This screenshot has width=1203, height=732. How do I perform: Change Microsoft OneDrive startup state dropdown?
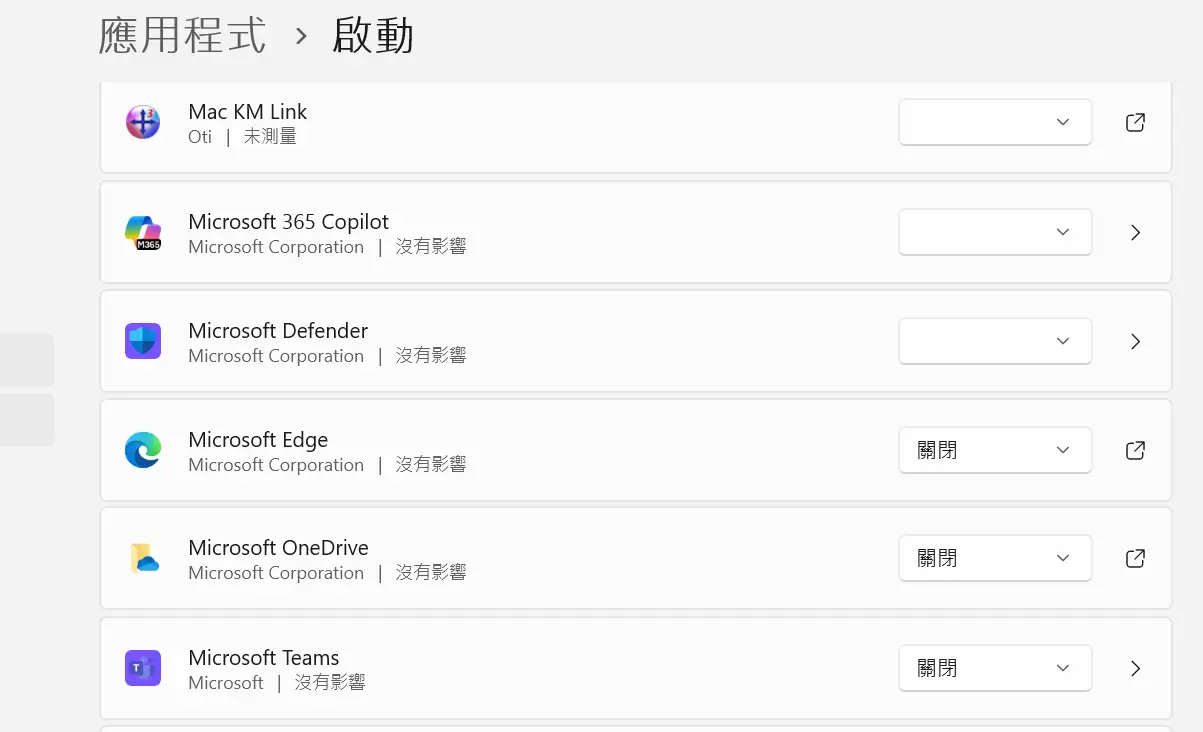[x=995, y=558]
